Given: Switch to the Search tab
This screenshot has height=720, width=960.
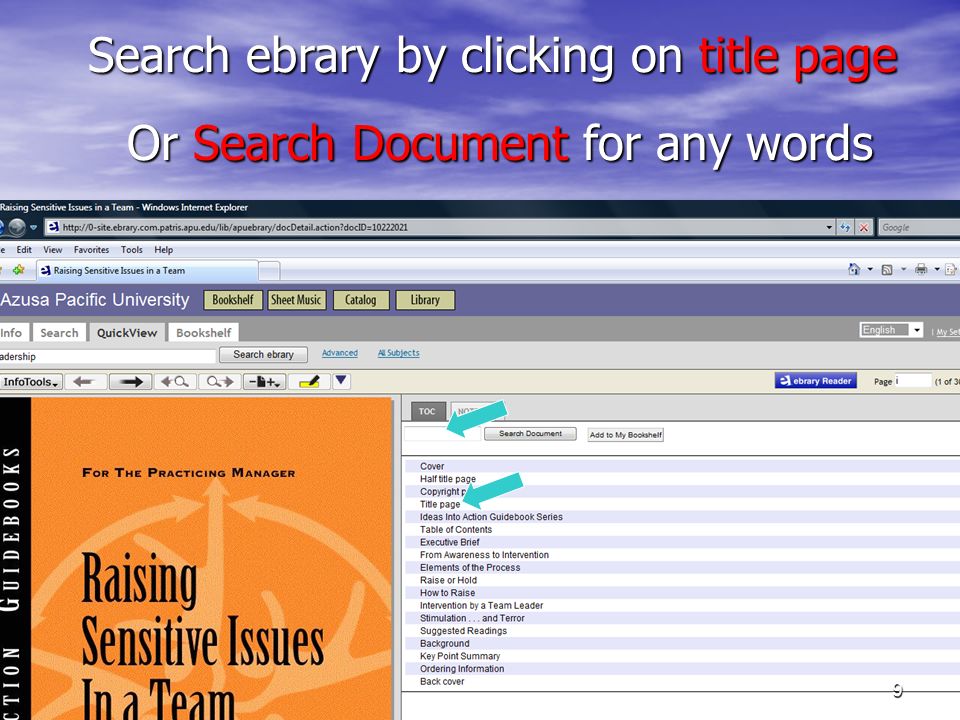Looking at the screenshot, I should click(59, 332).
